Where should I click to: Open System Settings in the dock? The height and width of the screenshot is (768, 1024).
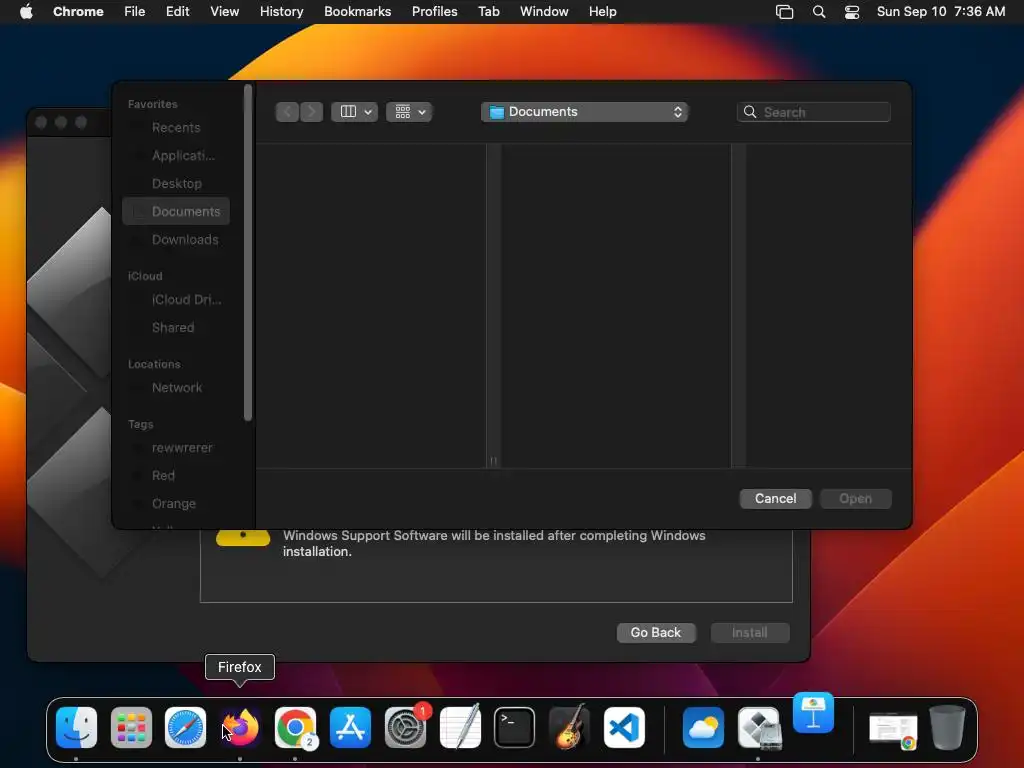pyautogui.click(x=405, y=728)
